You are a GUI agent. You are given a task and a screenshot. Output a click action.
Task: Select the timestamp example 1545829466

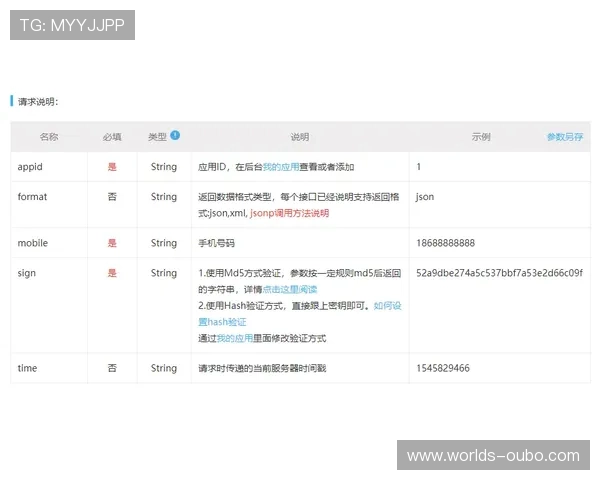click(443, 368)
